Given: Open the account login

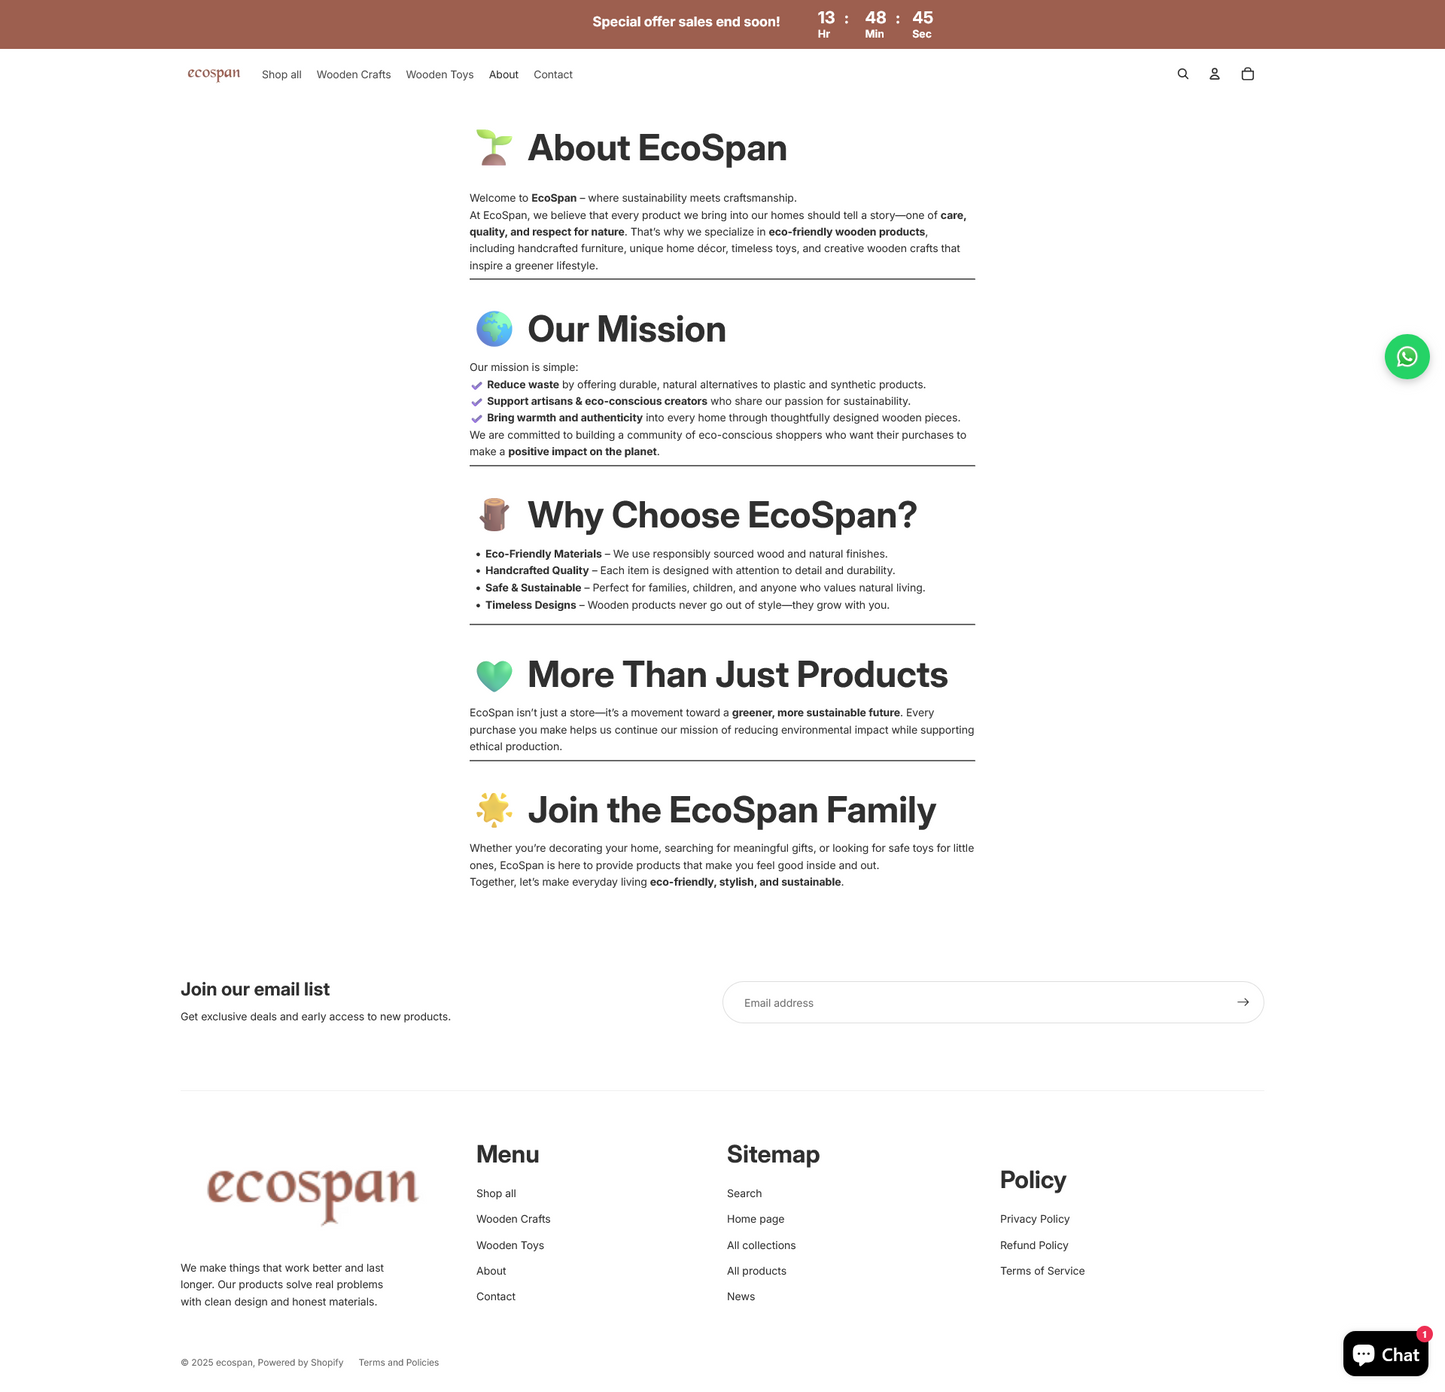Looking at the screenshot, I should pos(1214,73).
